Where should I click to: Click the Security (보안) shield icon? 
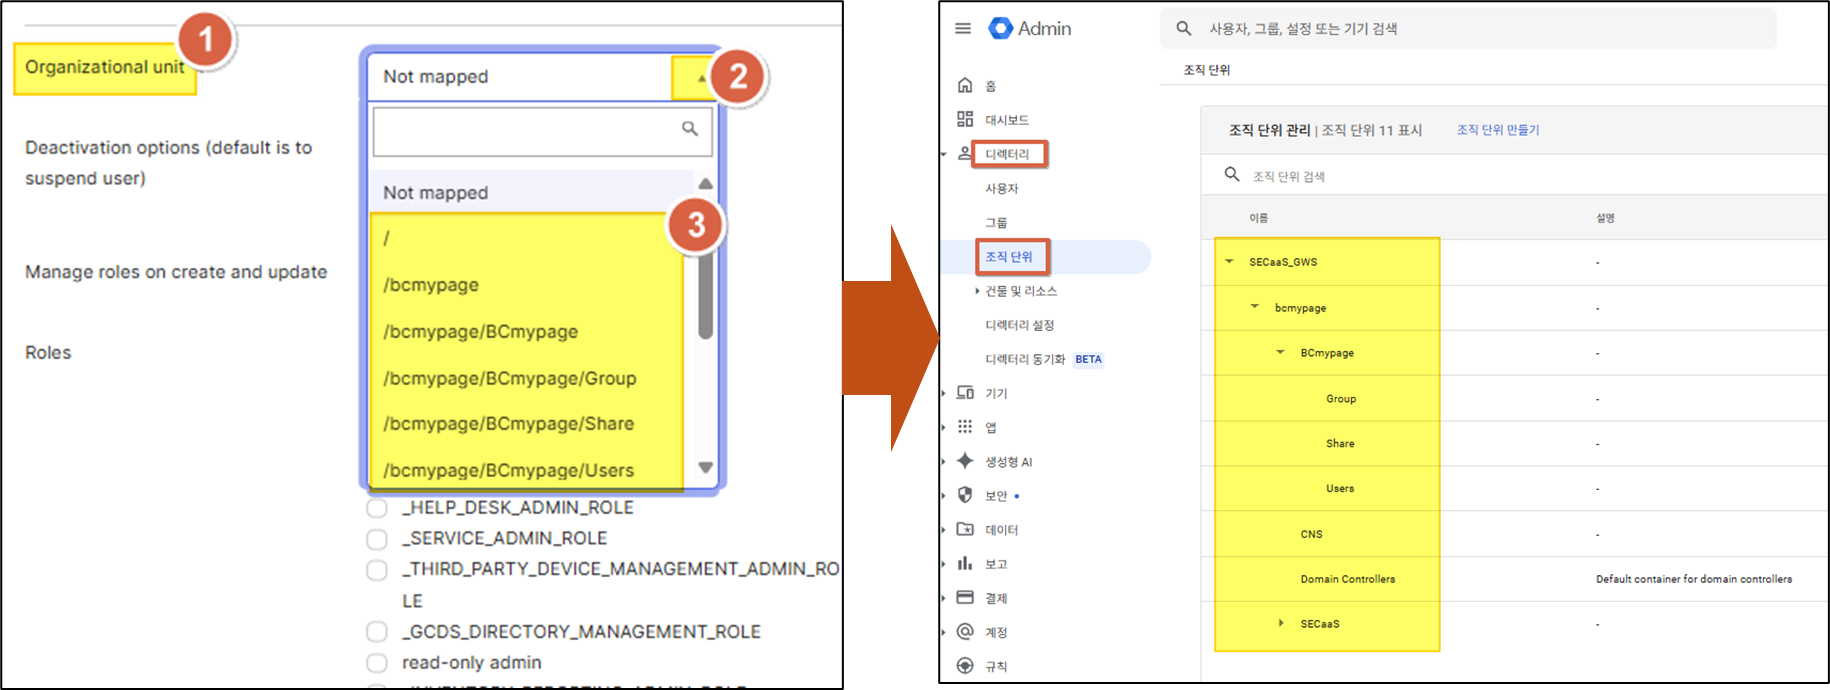965,495
